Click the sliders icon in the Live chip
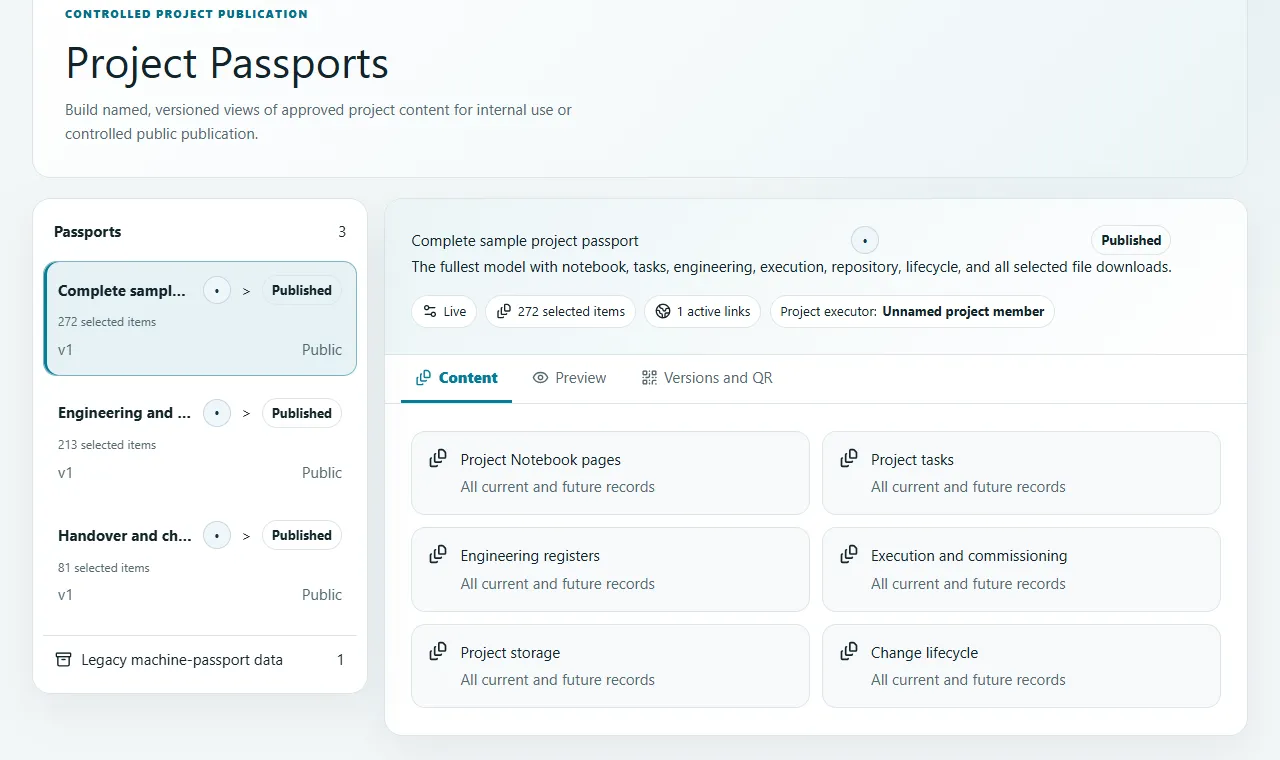This screenshot has width=1280, height=760. [430, 311]
